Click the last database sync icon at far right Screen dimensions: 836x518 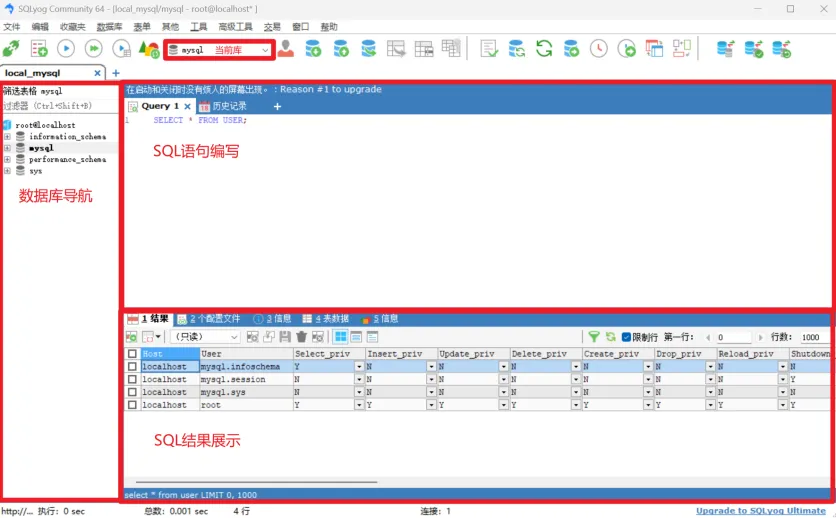(782, 49)
